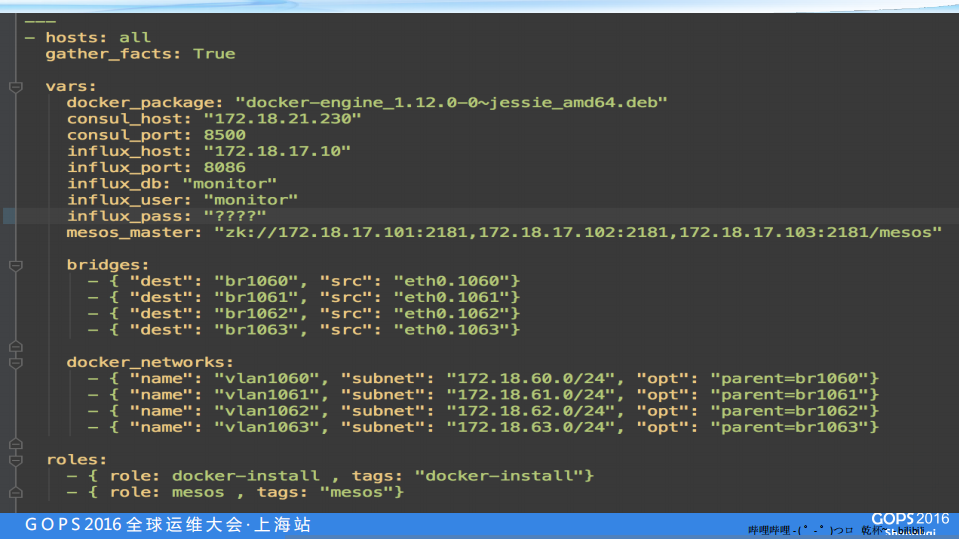Viewport: 959px width, 539px height.
Task: Collapse the bridges block fold marker
Action: [x=15, y=265]
